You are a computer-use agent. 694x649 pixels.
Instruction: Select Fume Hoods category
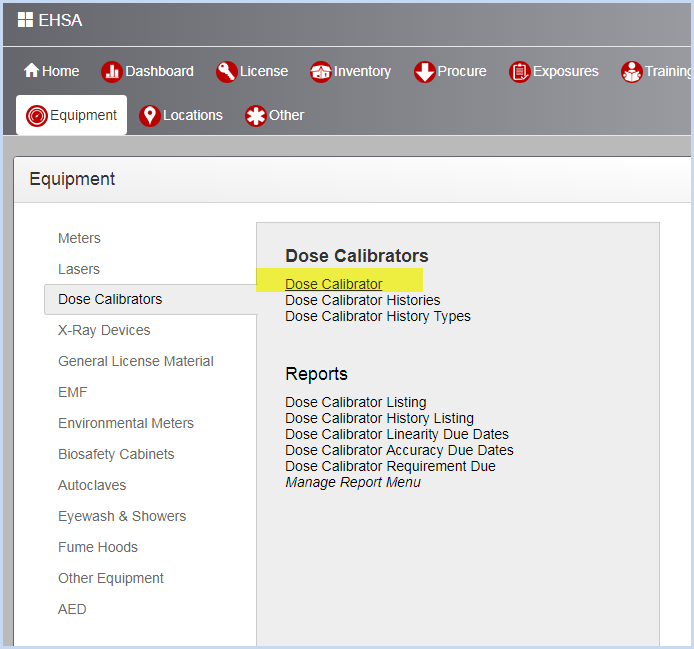pos(98,547)
